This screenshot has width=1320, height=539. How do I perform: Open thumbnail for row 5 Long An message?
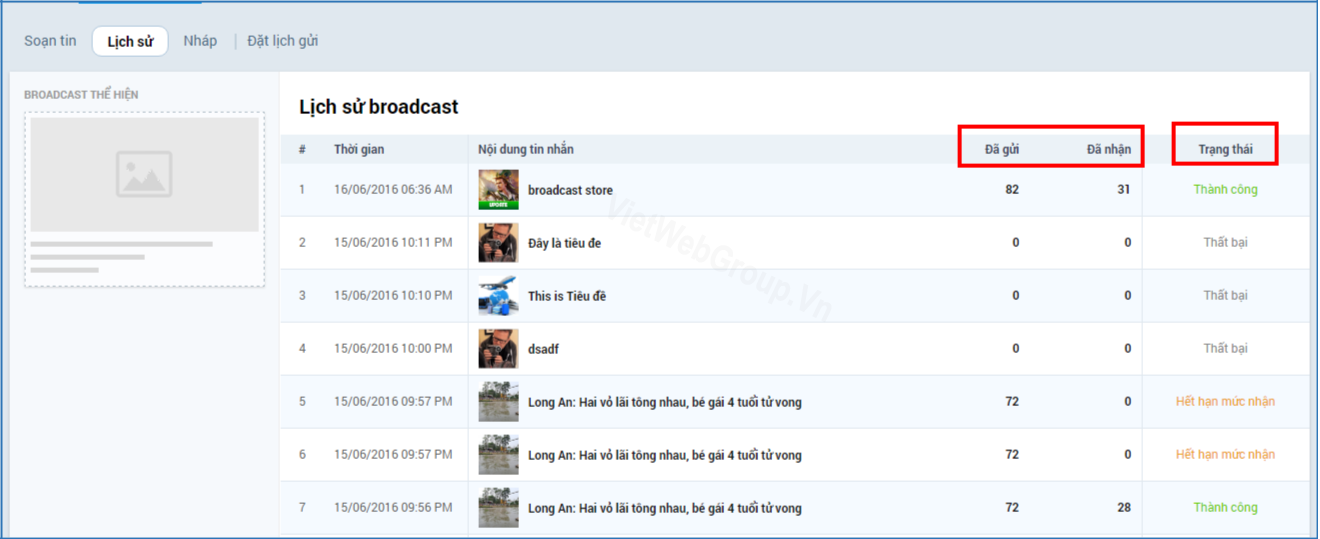click(498, 402)
